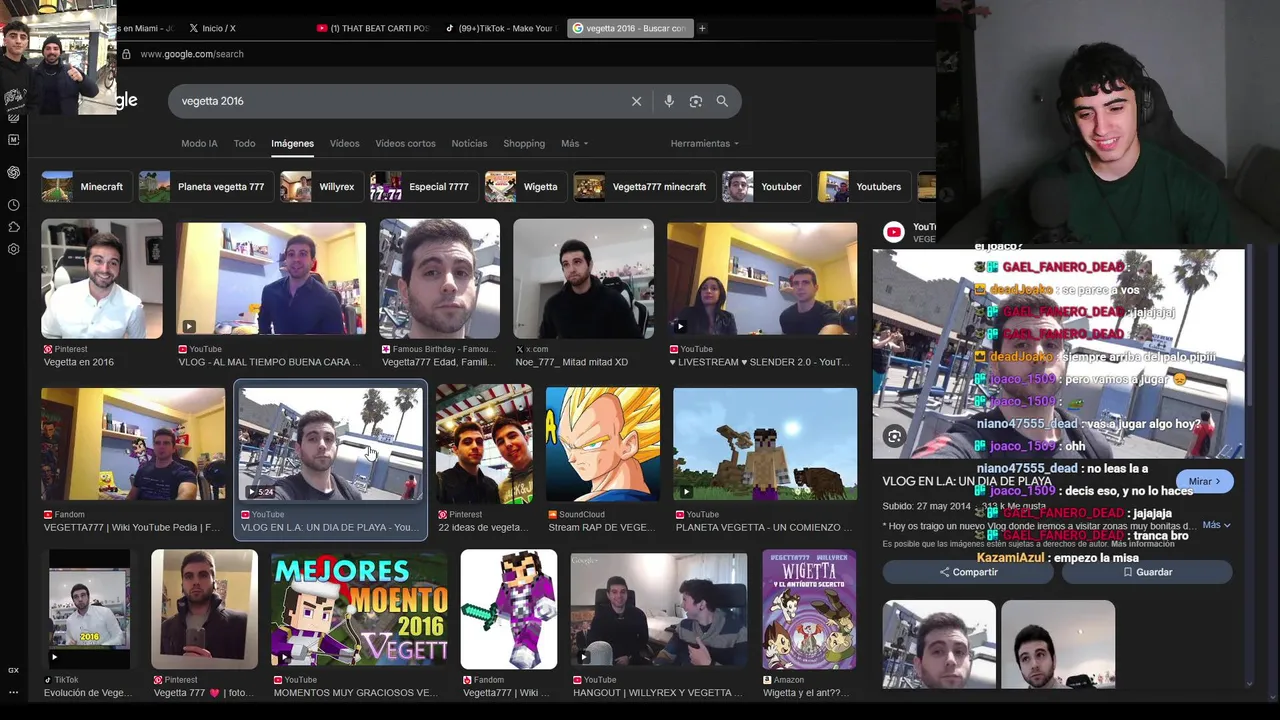Click the lock icon in address bar

[x=126, y=54]
